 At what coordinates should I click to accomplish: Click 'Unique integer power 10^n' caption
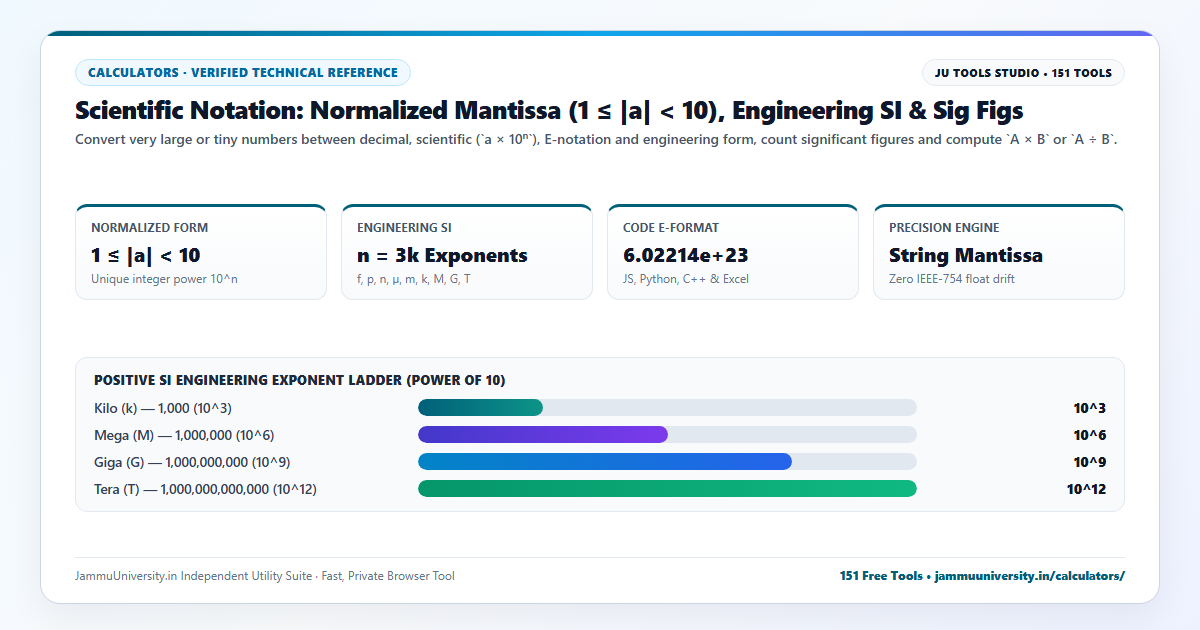coord(164,279)
